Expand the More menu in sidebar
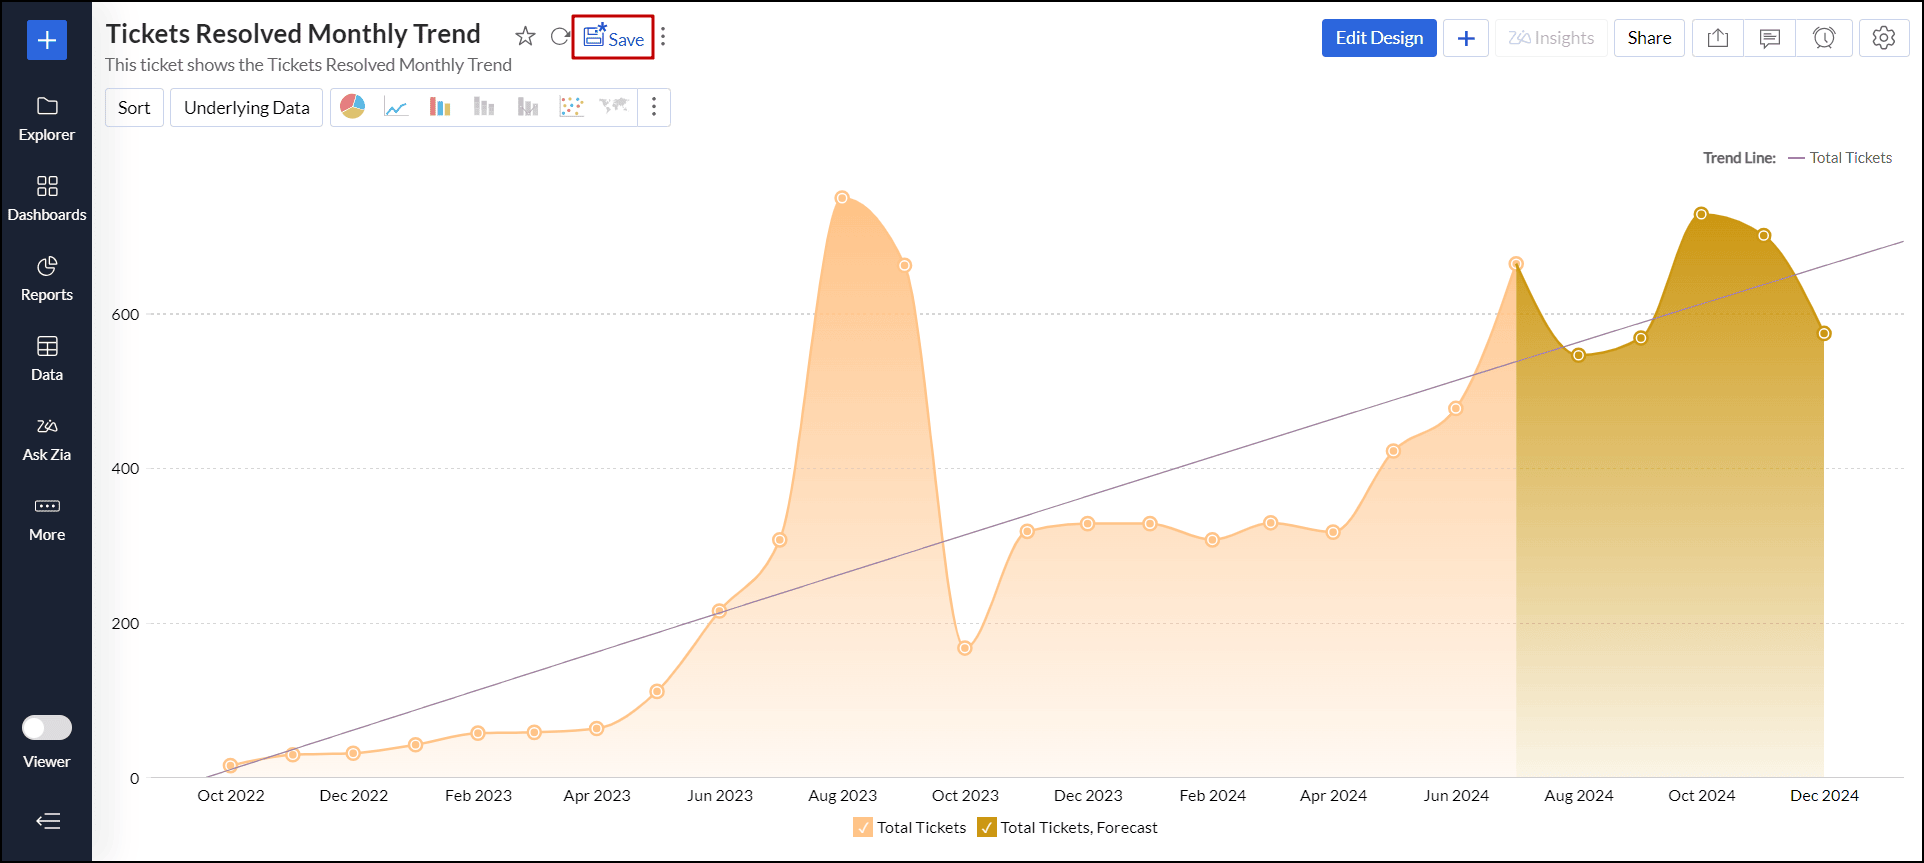This screenshot has width=1924, height=863. click(x=47, y=518)
